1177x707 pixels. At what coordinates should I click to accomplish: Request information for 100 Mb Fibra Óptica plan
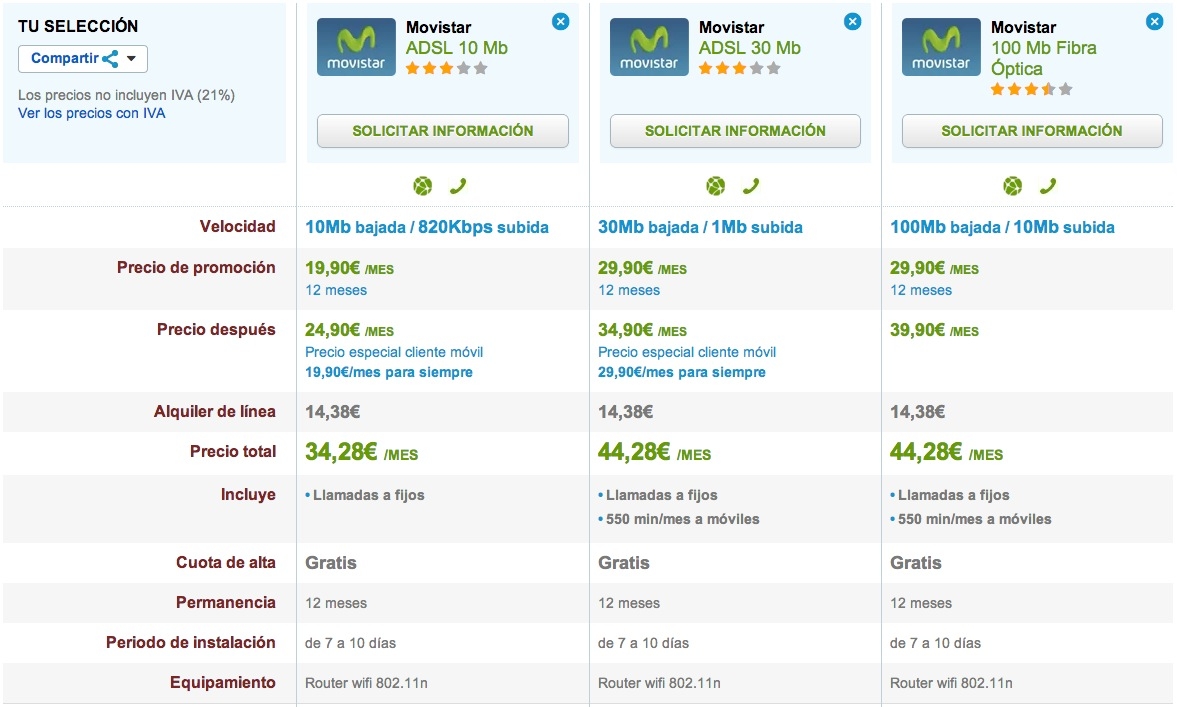(x=1032, y=131)
